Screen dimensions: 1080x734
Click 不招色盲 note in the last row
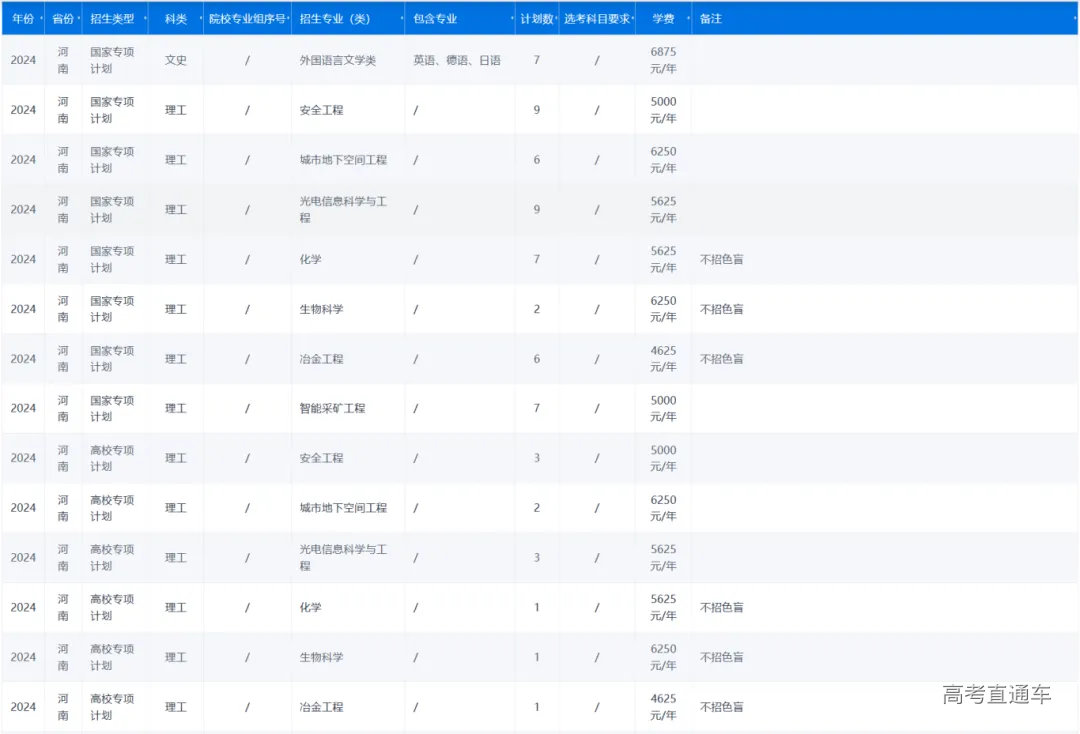[721, 707]
